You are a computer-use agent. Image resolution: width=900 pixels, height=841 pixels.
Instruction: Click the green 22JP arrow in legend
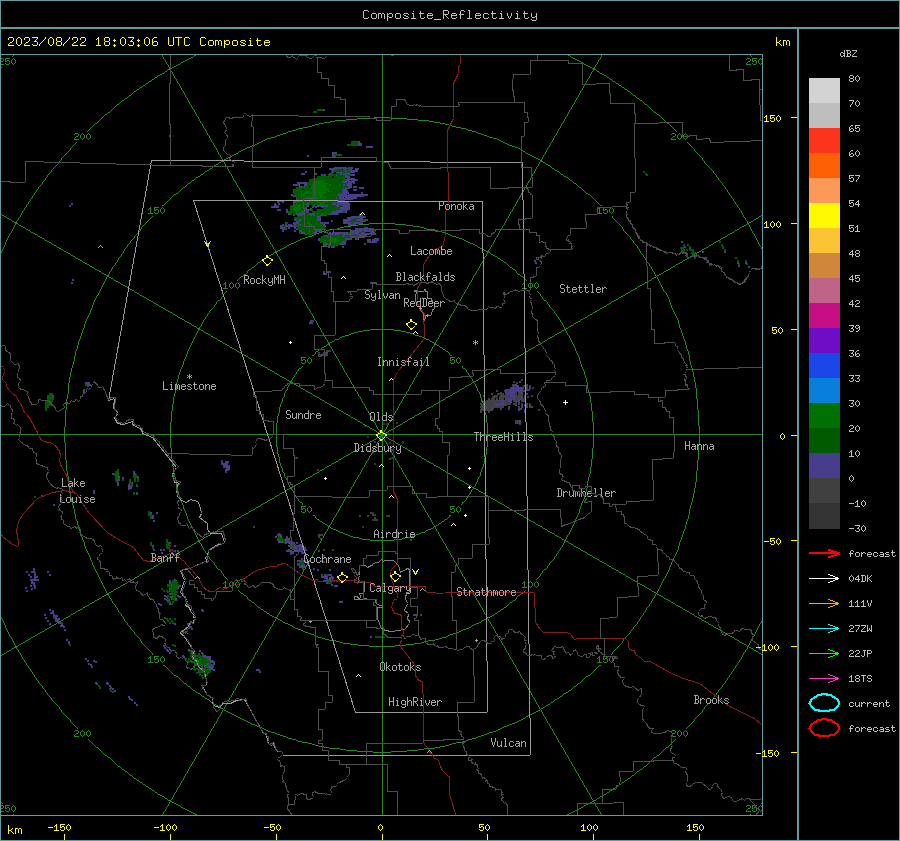[x=824, y=653]
